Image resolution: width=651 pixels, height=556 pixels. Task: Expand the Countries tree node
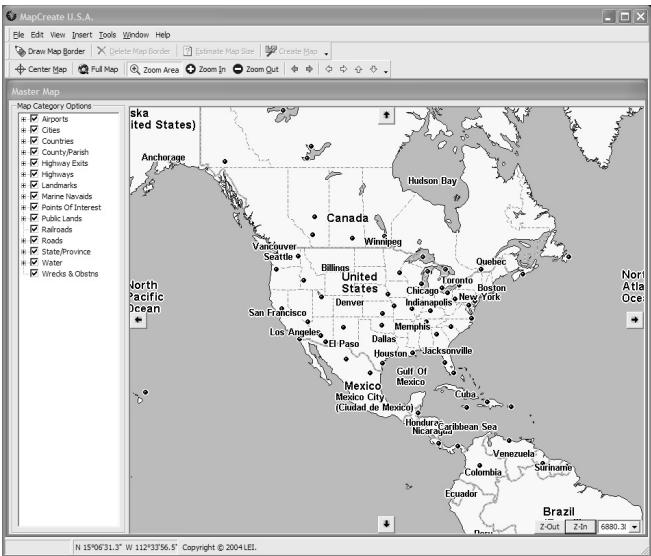[x=24, y=141]
